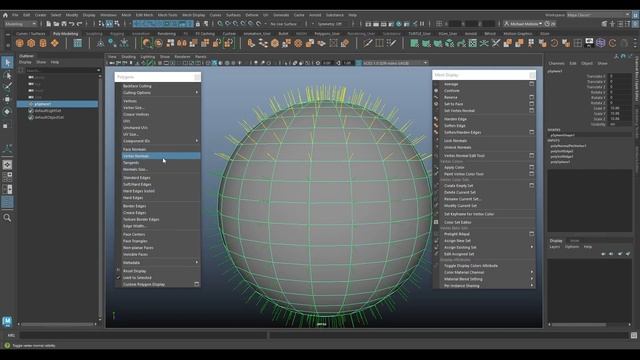Screen dimensions: 640x360
Task: Open the viewport Shading menu
Action: (129, 57)
